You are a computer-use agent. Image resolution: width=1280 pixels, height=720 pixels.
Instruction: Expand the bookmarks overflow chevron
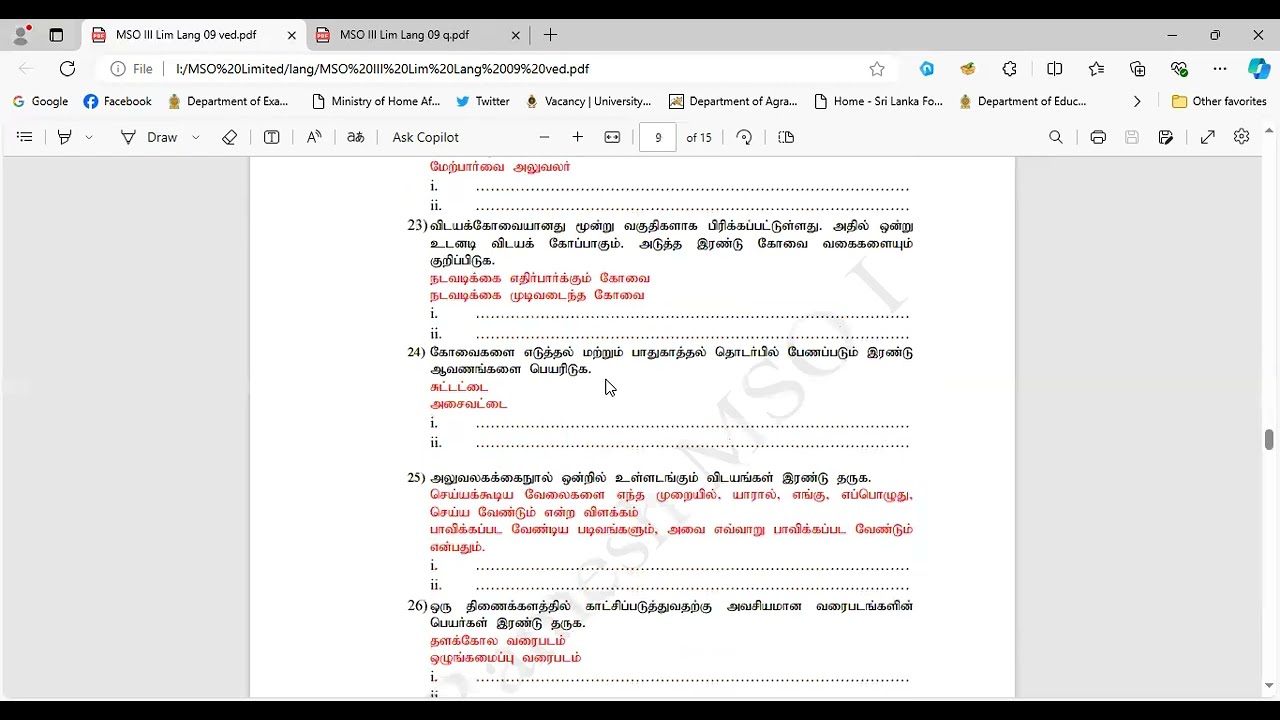pos(1136,101)
